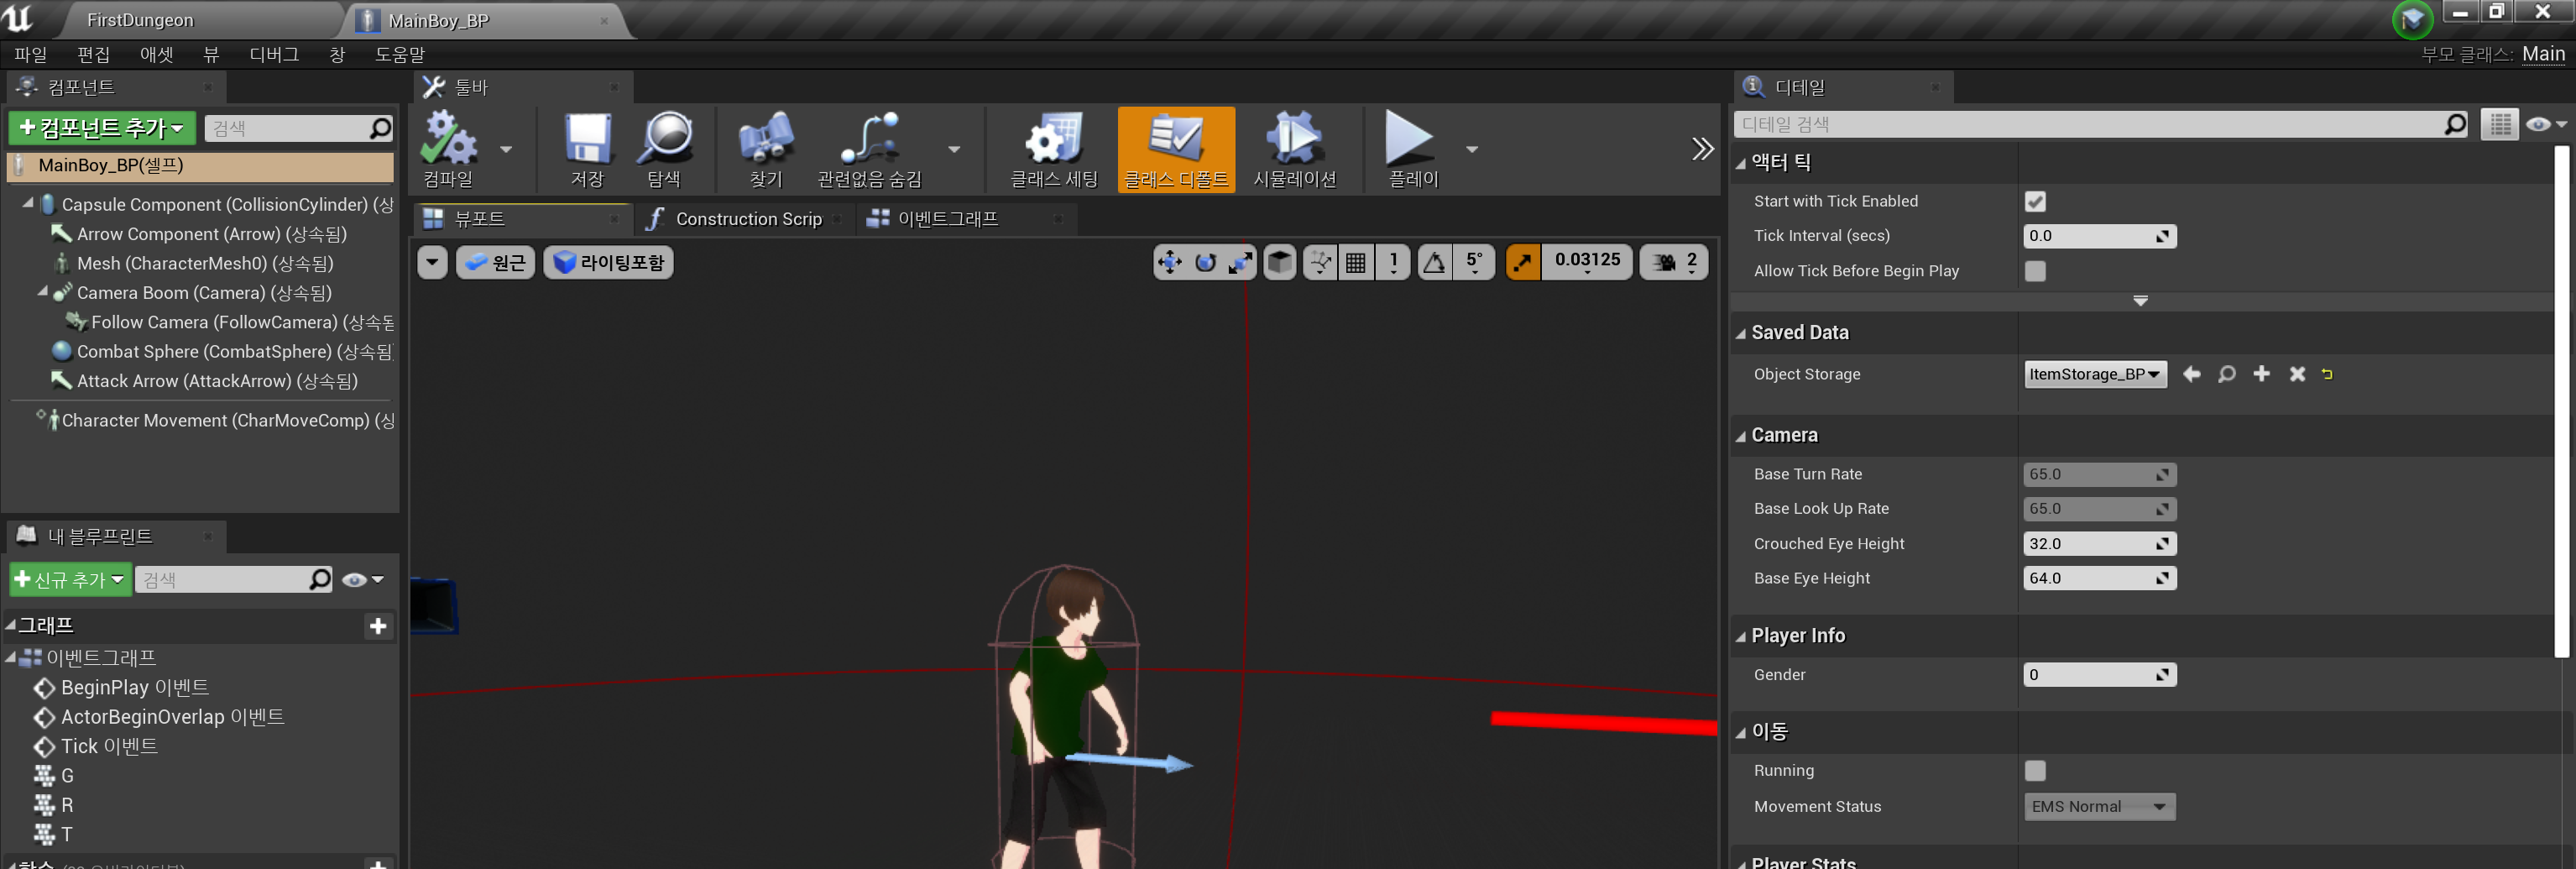
Task: Toggle rotation snap angle icon in viewport
Action: pos(1434,263)
